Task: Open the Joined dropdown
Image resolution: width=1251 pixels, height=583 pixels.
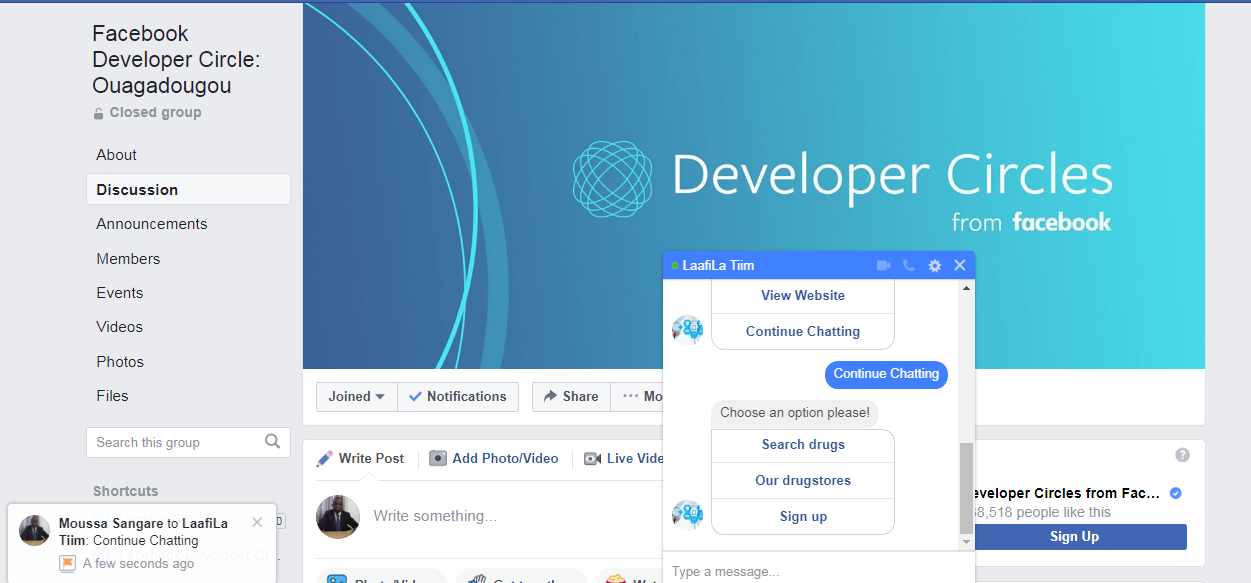Action: [357, 396]
